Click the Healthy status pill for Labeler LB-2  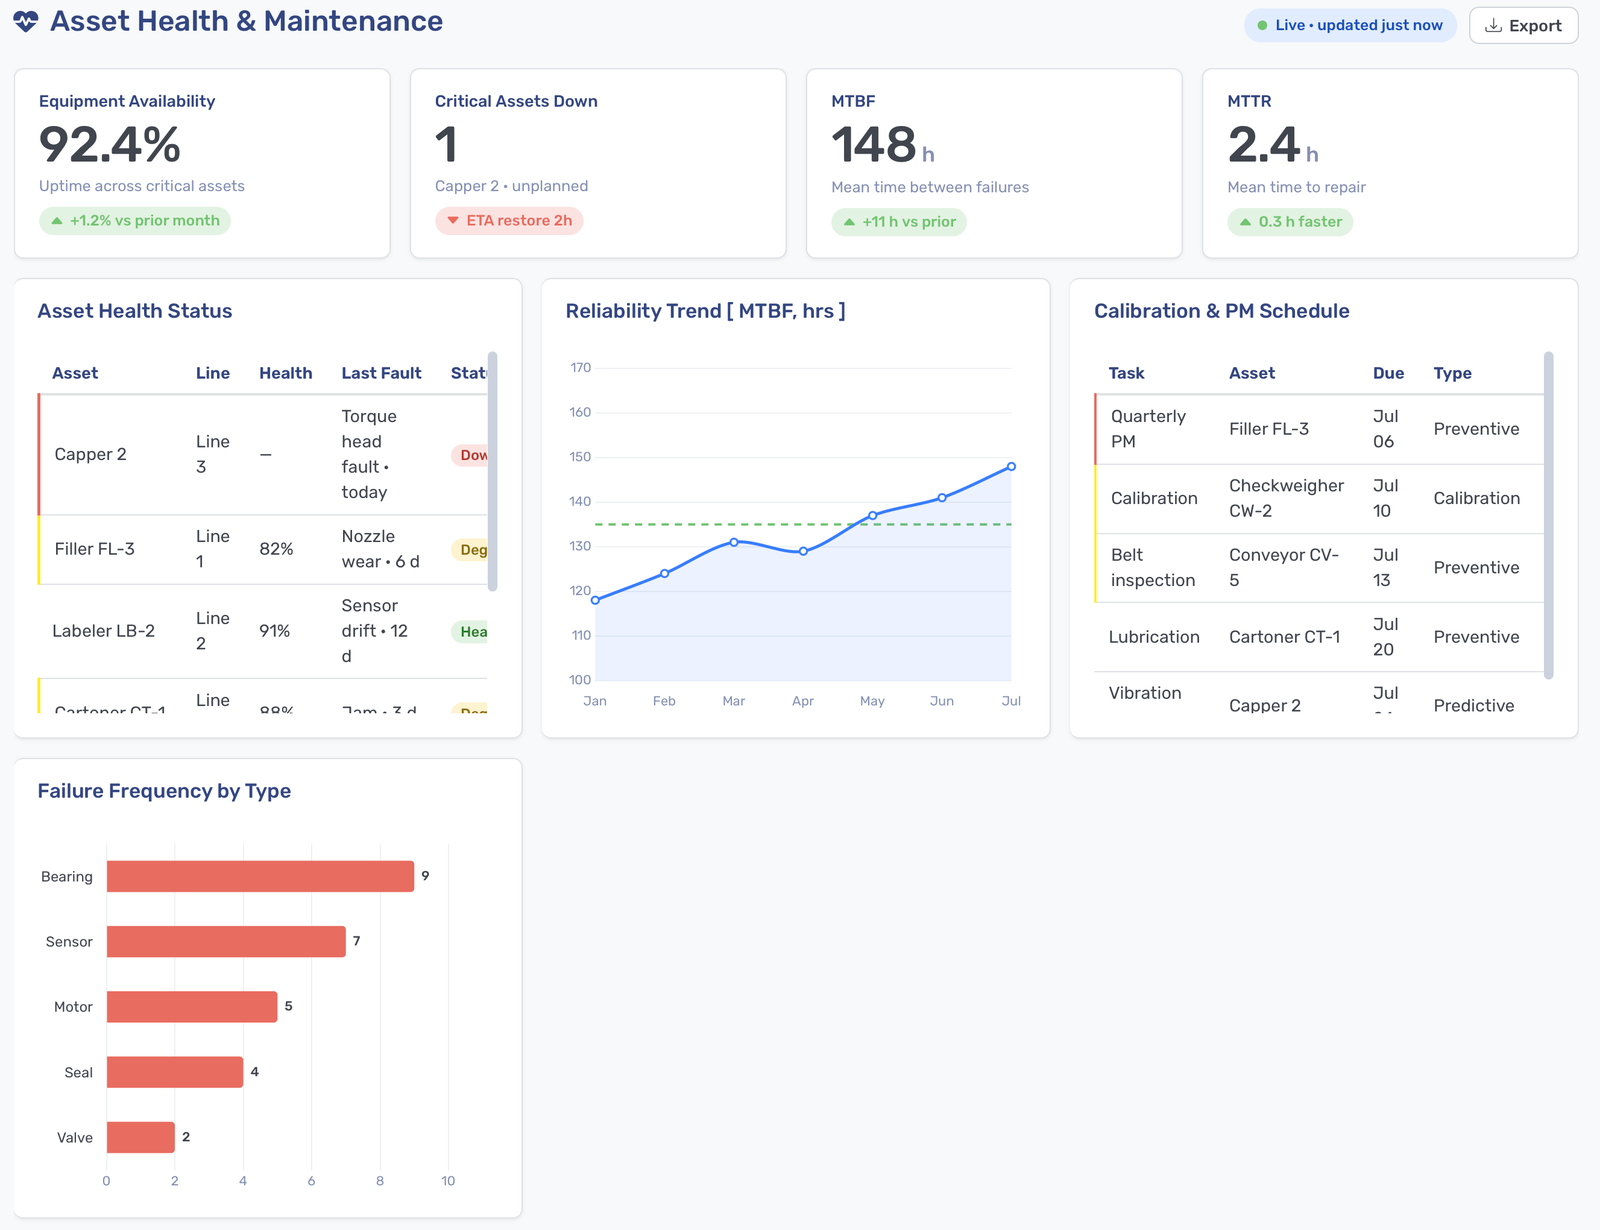click(470, 631)
